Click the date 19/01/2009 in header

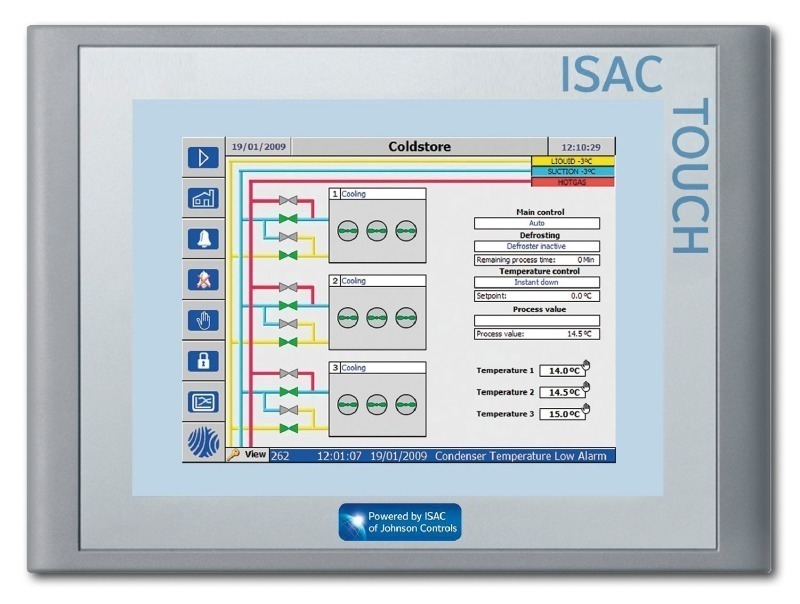(259, 147)
